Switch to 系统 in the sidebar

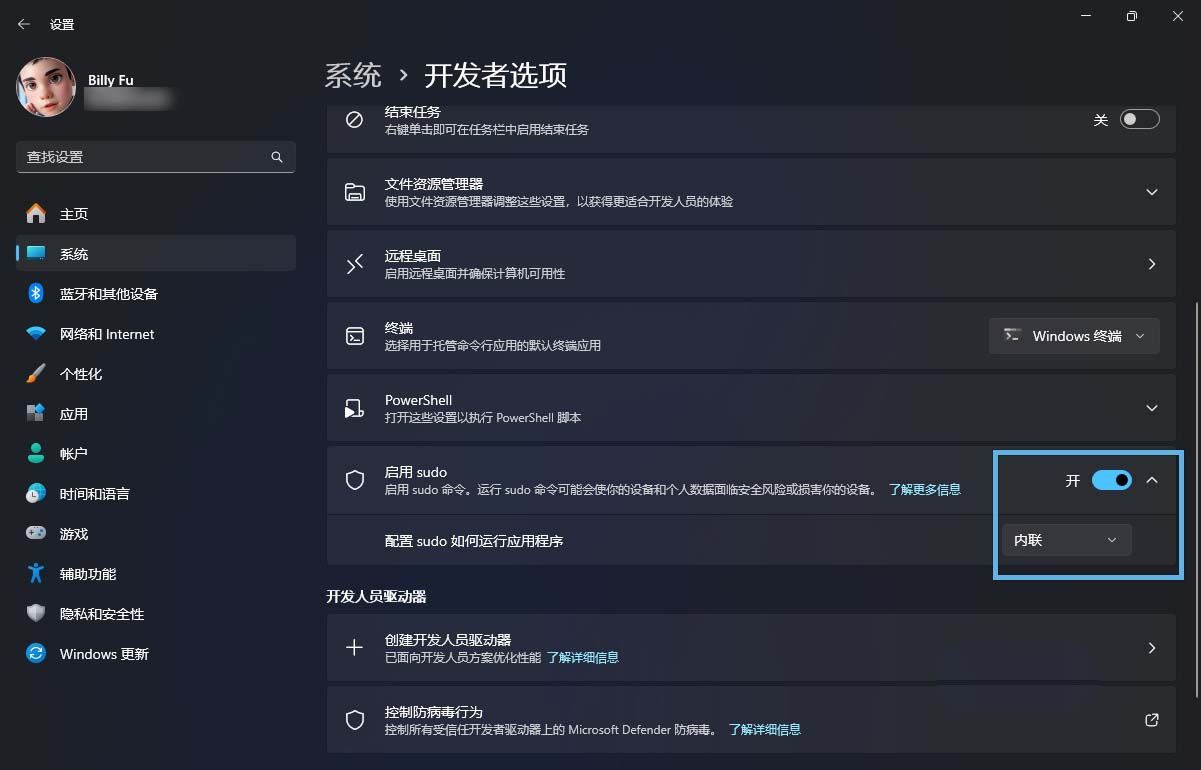(74, 253)
